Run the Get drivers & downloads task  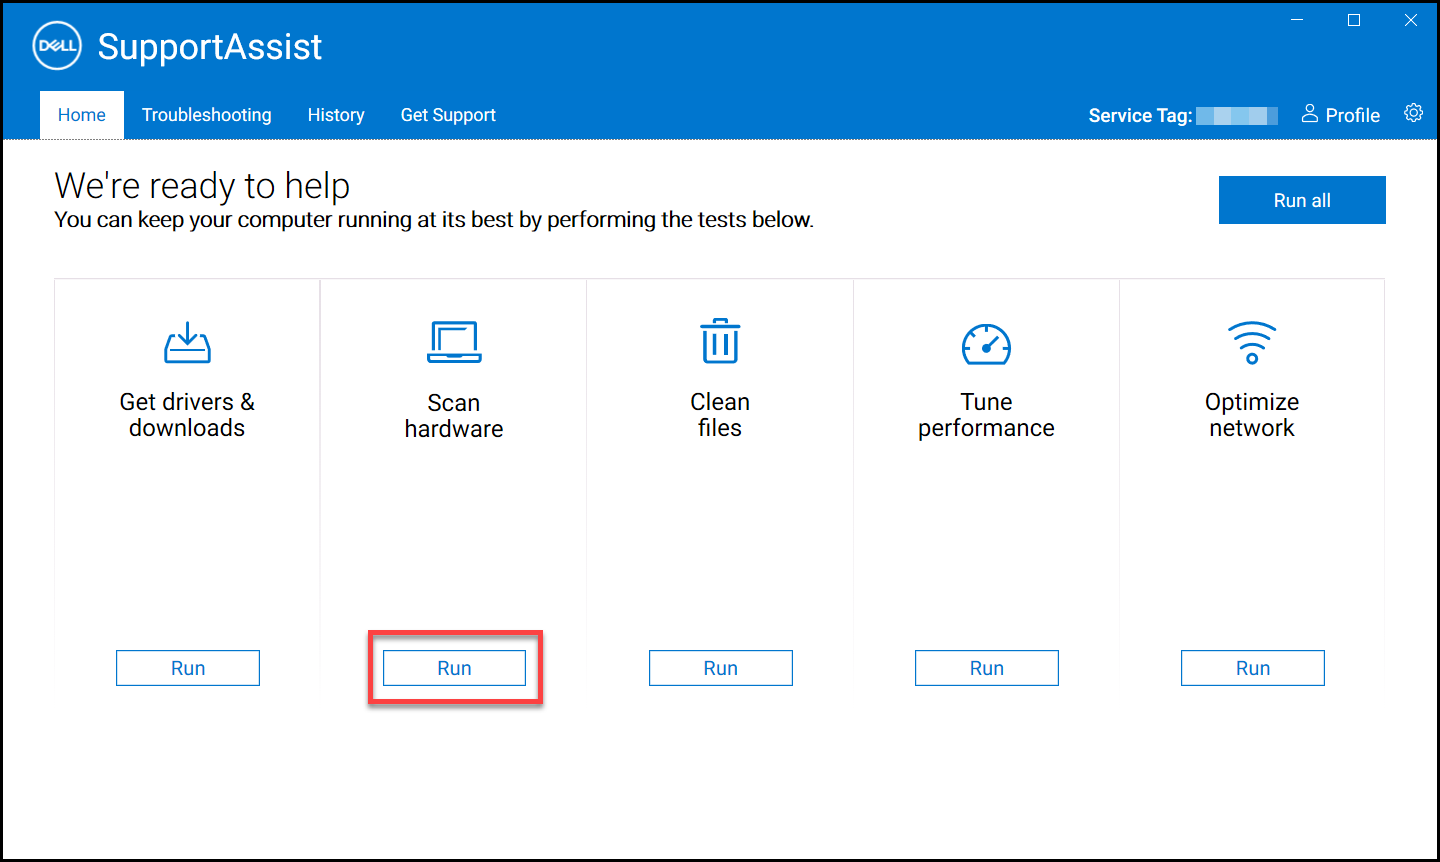tap(187, 667)
